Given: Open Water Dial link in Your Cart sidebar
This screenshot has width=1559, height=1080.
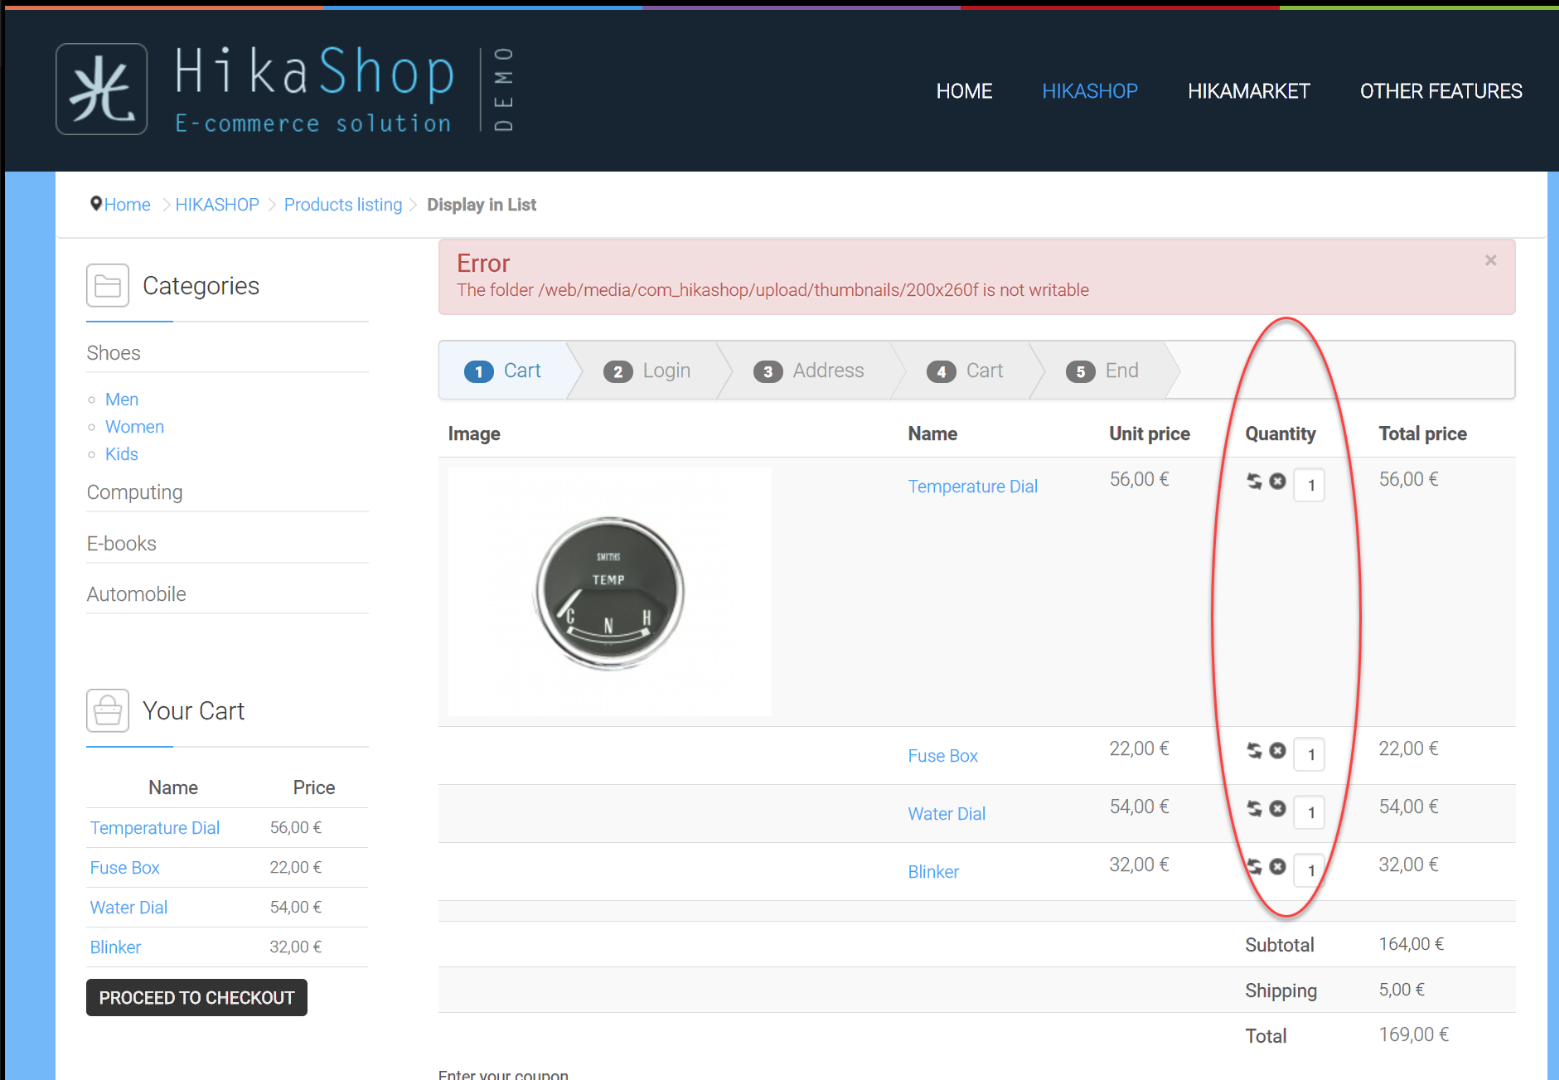Looking at the screenshot, I should click(129, 907).
